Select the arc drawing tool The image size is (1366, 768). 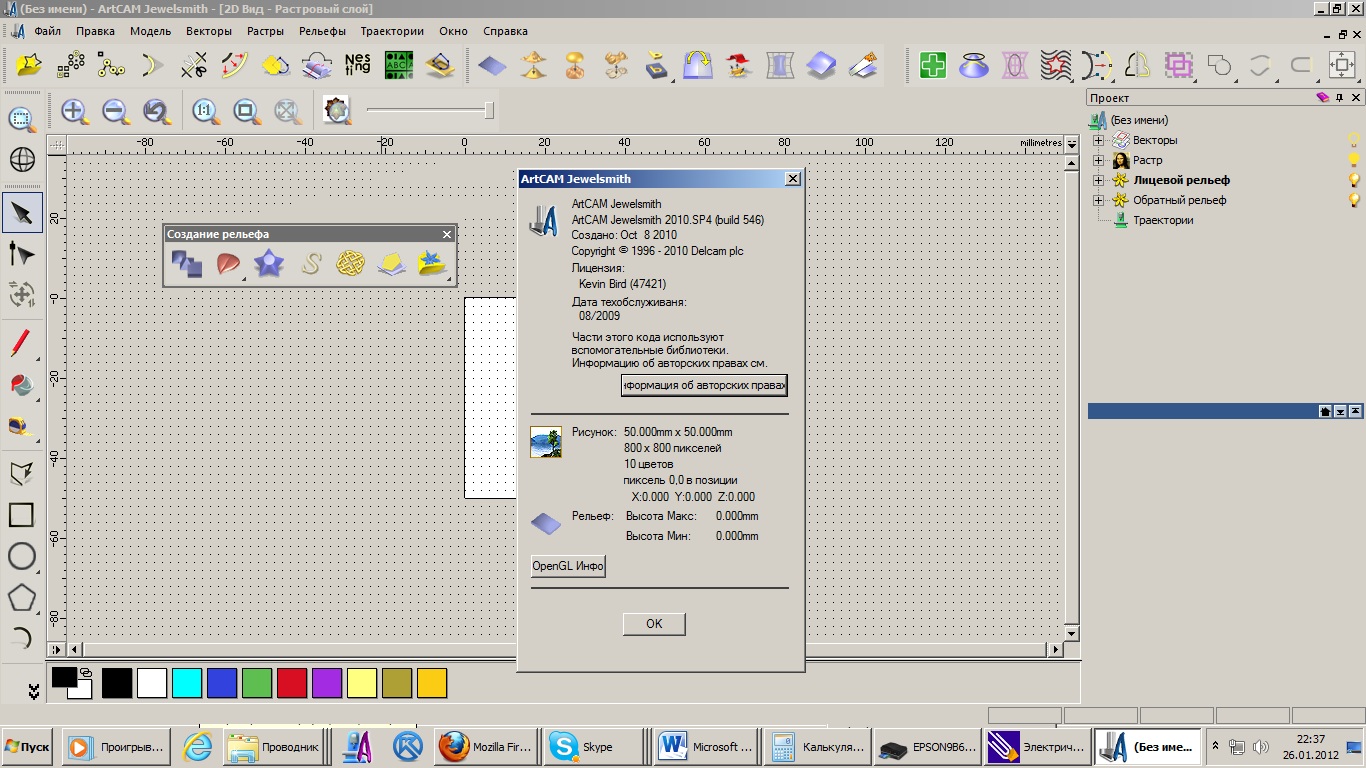22,638
